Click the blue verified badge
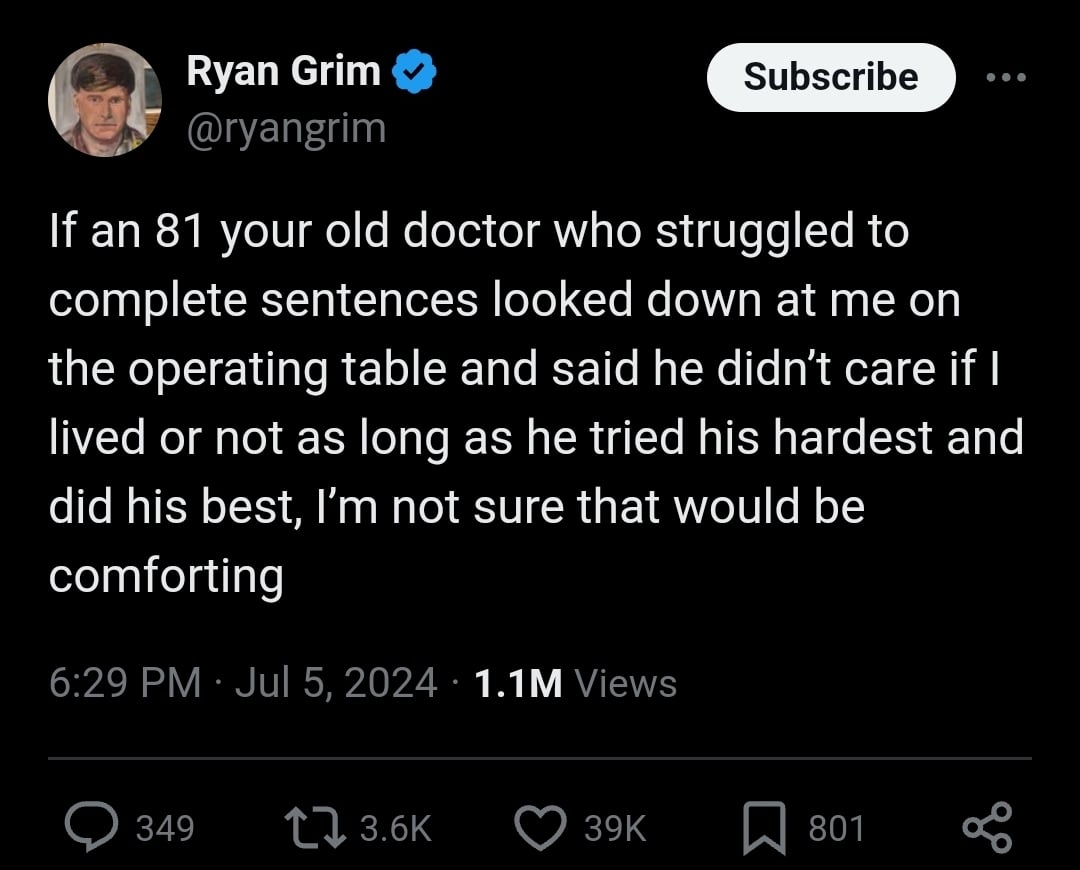 pyautogui.click(x=413, y=74)
